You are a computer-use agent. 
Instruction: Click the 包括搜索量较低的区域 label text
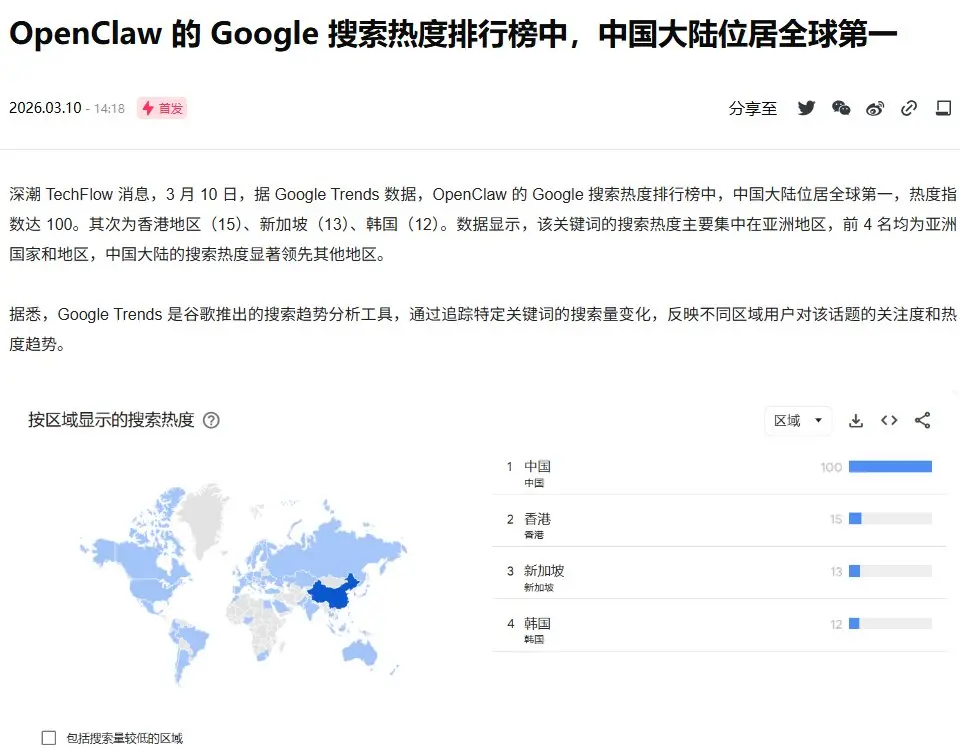[124, 738]
